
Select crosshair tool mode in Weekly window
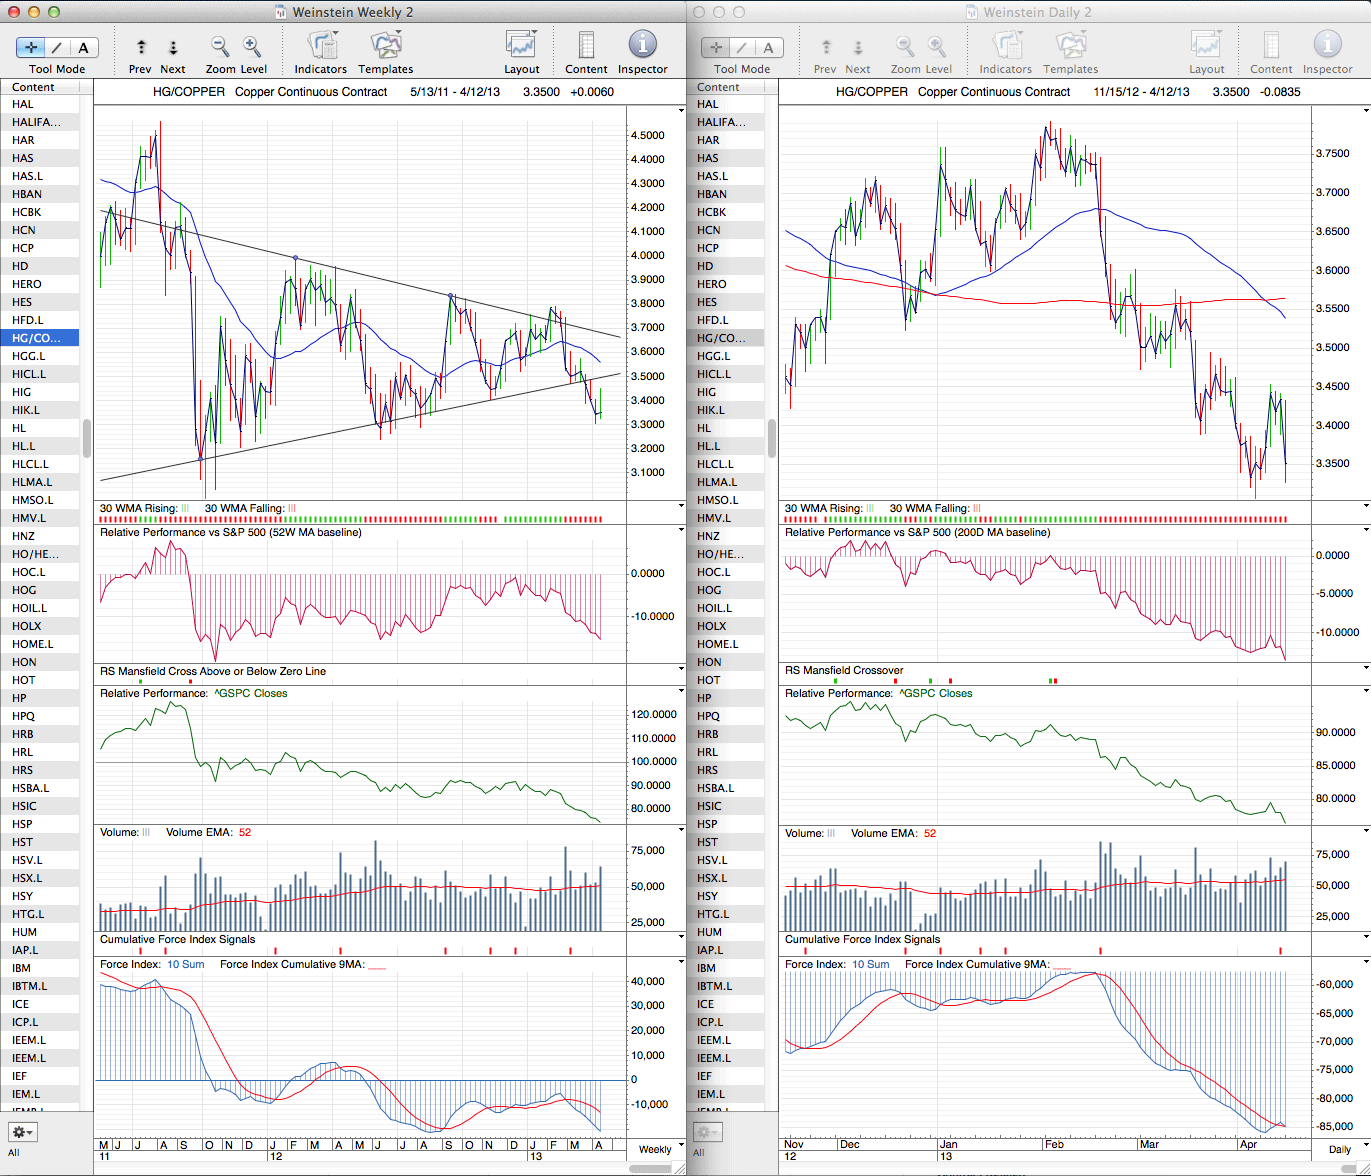(31, 48)
